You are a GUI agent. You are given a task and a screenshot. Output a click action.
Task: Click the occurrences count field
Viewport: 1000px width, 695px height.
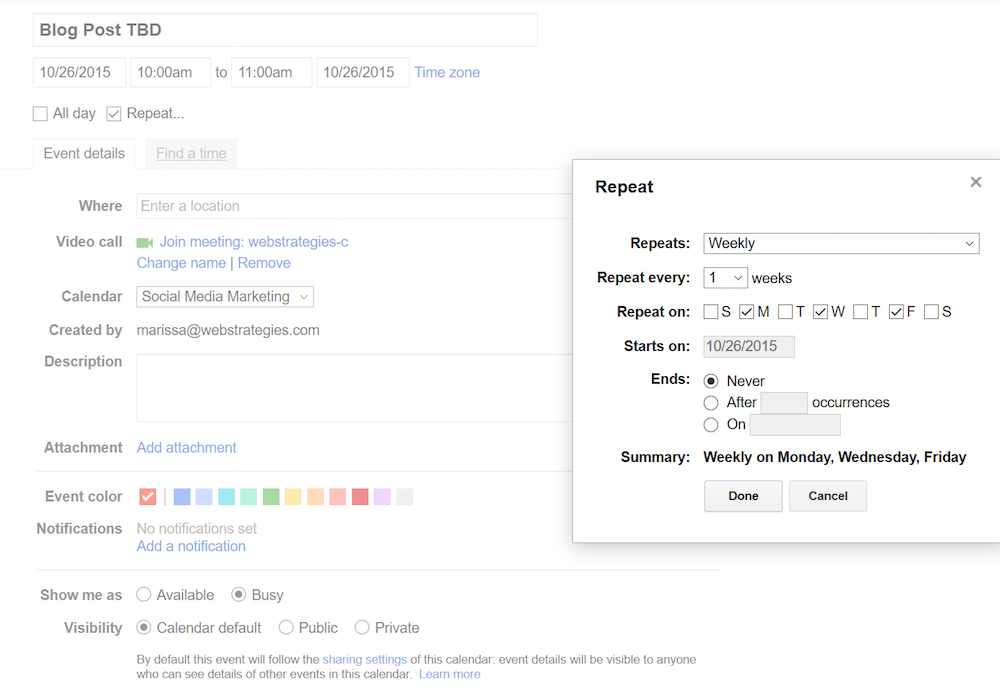coord(784,403)
